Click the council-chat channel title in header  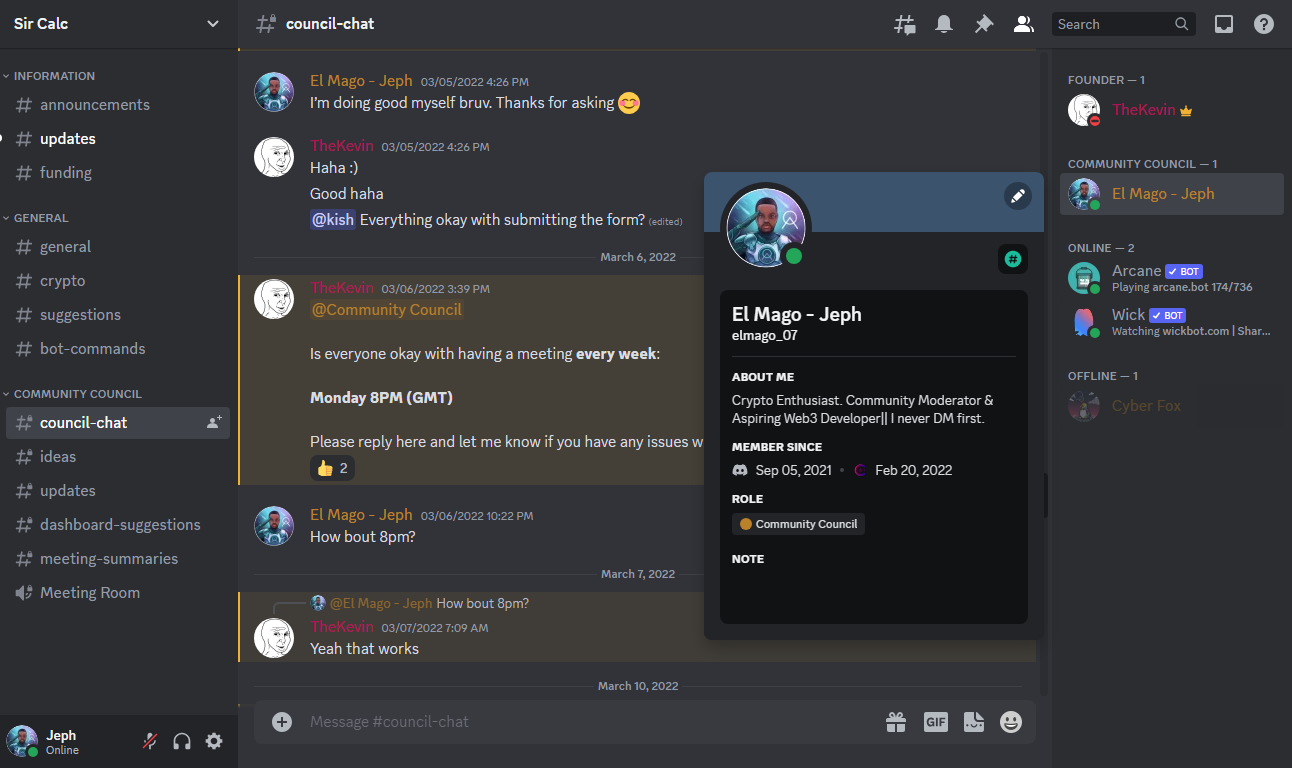(330, 23)
